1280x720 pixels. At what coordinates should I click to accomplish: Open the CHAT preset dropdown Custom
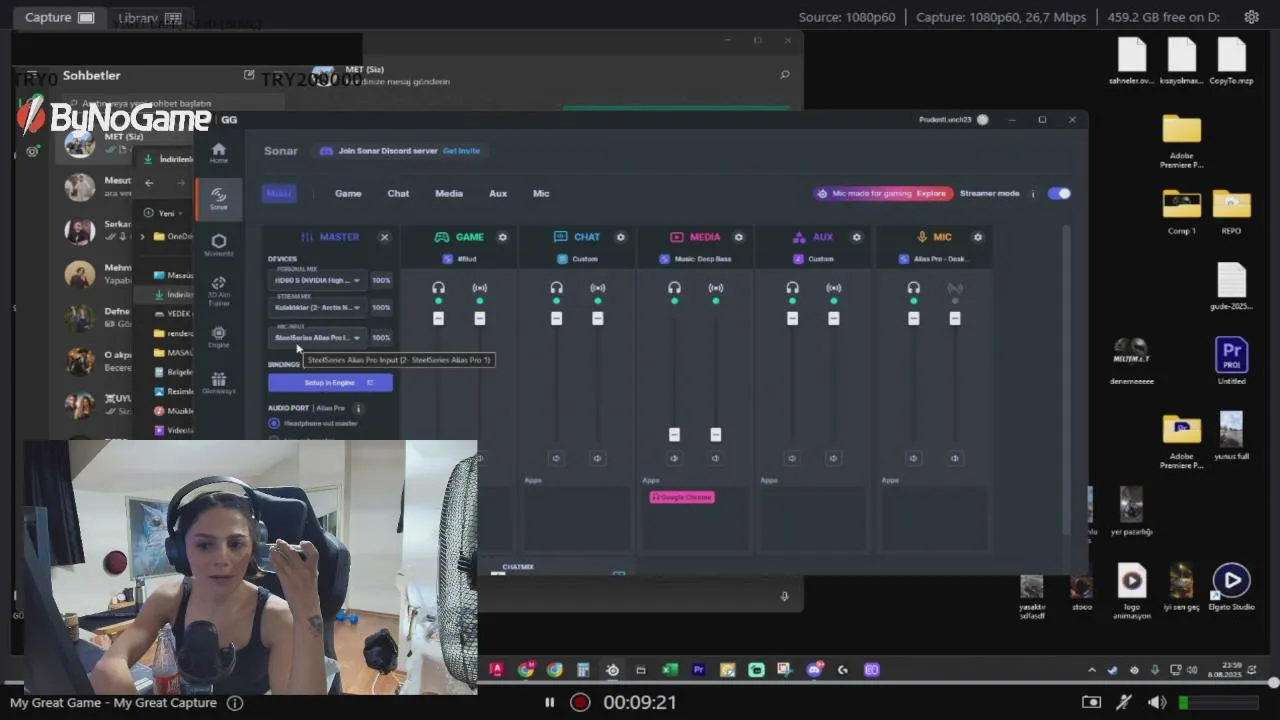(x=578, y=259)
